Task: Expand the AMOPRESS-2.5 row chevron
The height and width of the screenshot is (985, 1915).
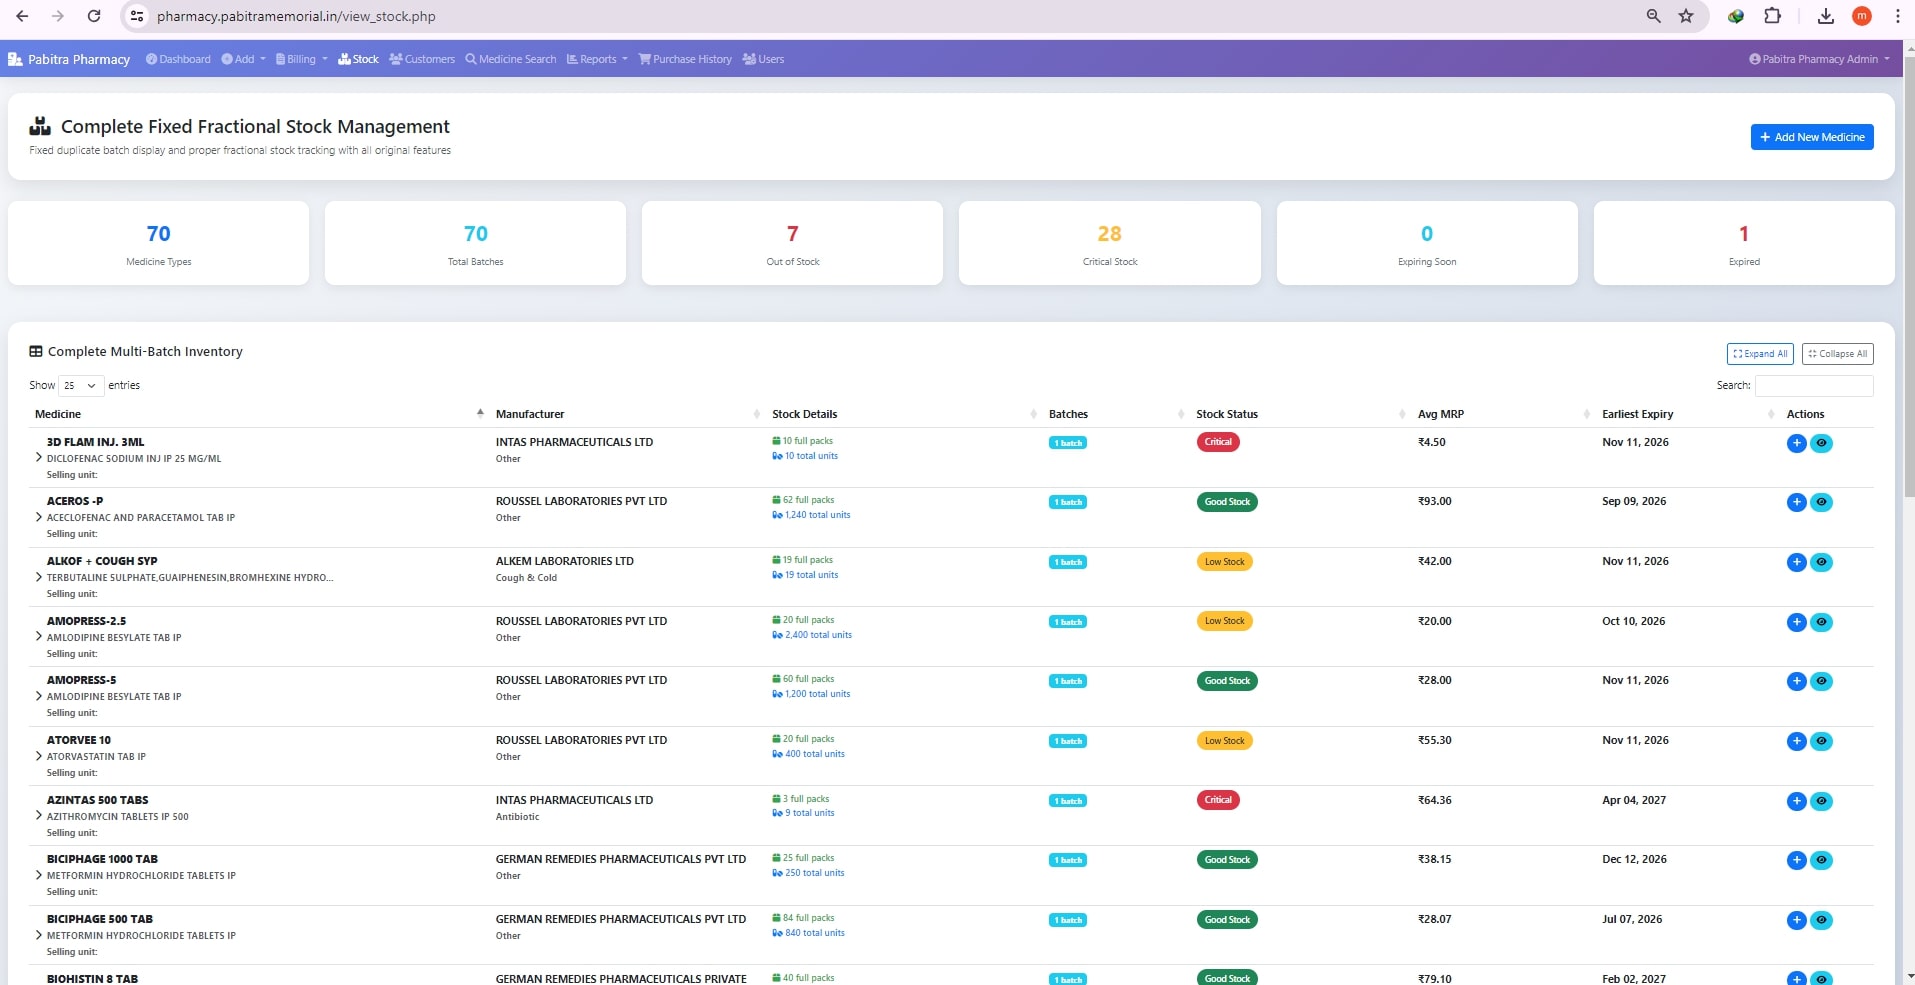Action: click(39, 637)
